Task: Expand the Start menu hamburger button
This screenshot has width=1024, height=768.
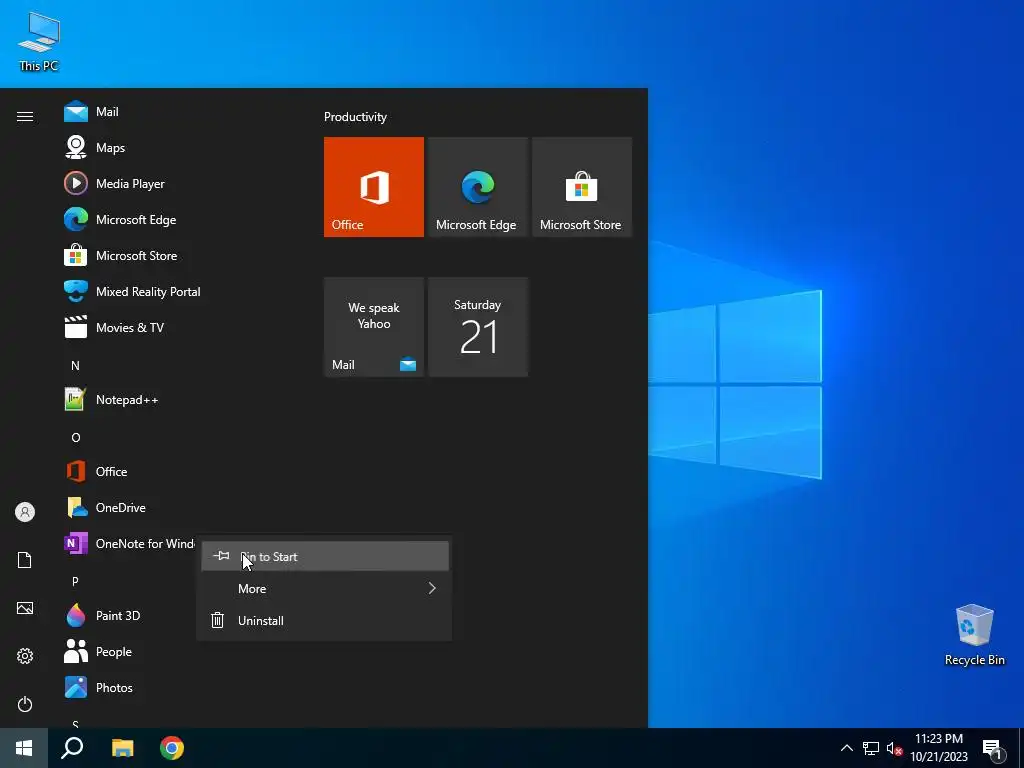Action: coord(25,116)
